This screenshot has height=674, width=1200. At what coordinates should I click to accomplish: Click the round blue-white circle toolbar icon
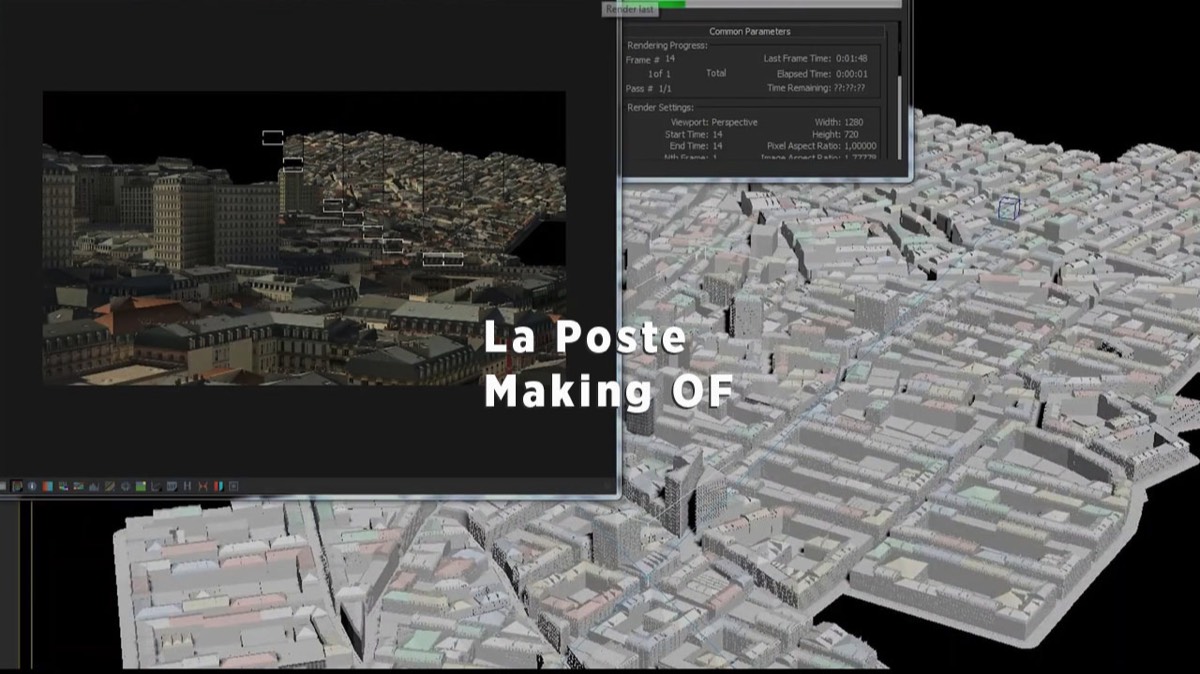click(x=32, y=486)
